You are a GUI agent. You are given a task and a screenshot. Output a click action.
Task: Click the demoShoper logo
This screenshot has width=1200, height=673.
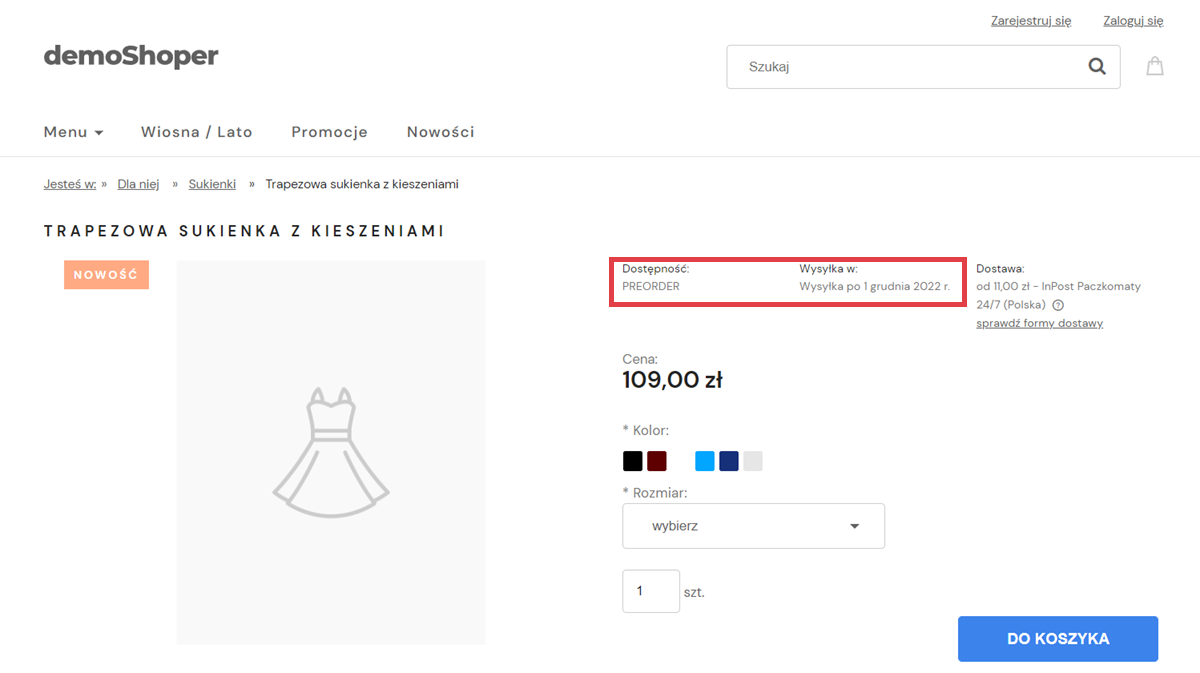[x=131, y=56]
